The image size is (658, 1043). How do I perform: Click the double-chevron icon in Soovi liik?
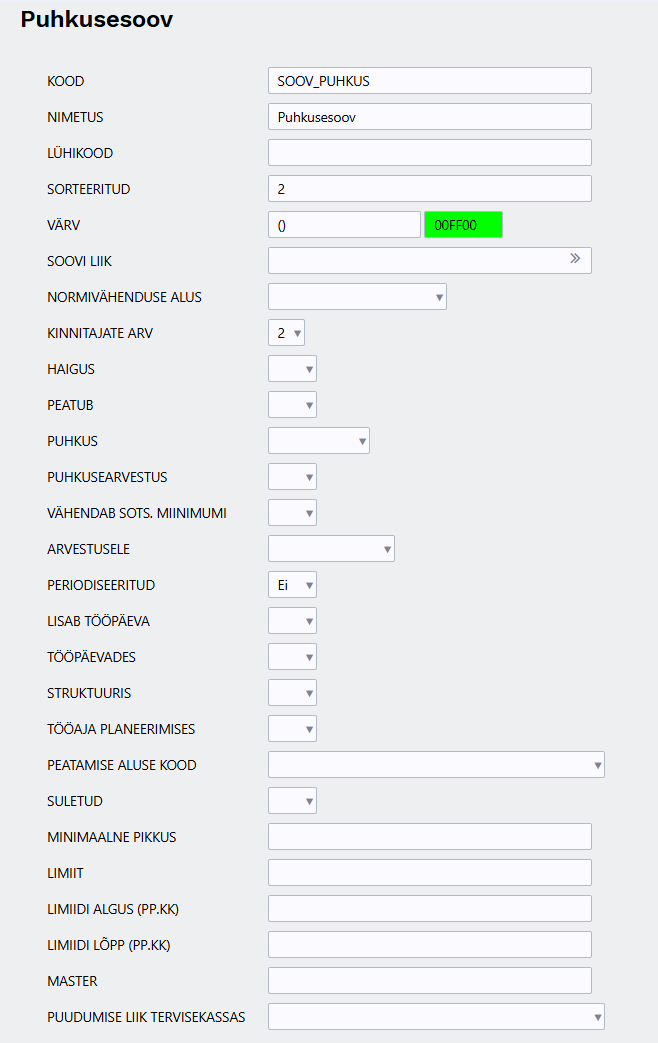click(x=575, y=259)
